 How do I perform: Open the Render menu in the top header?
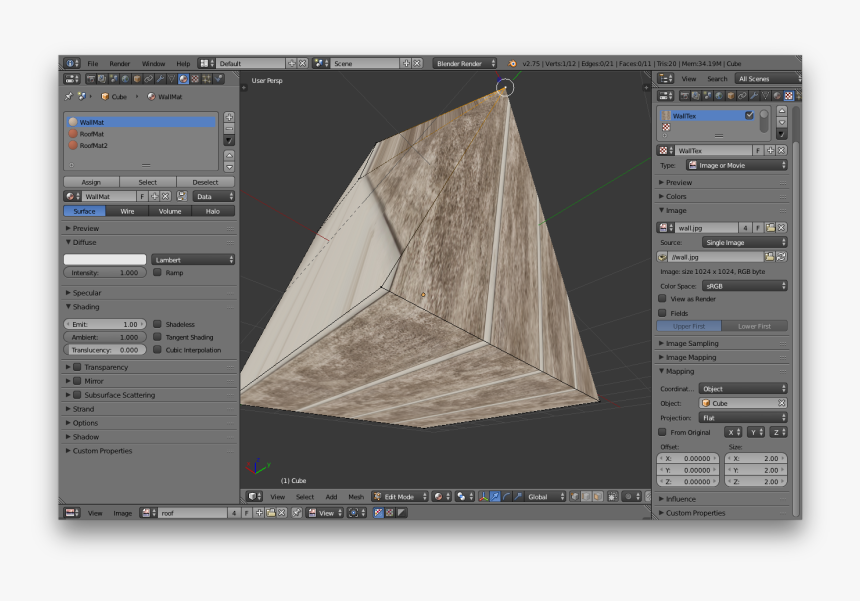point(119,62)
